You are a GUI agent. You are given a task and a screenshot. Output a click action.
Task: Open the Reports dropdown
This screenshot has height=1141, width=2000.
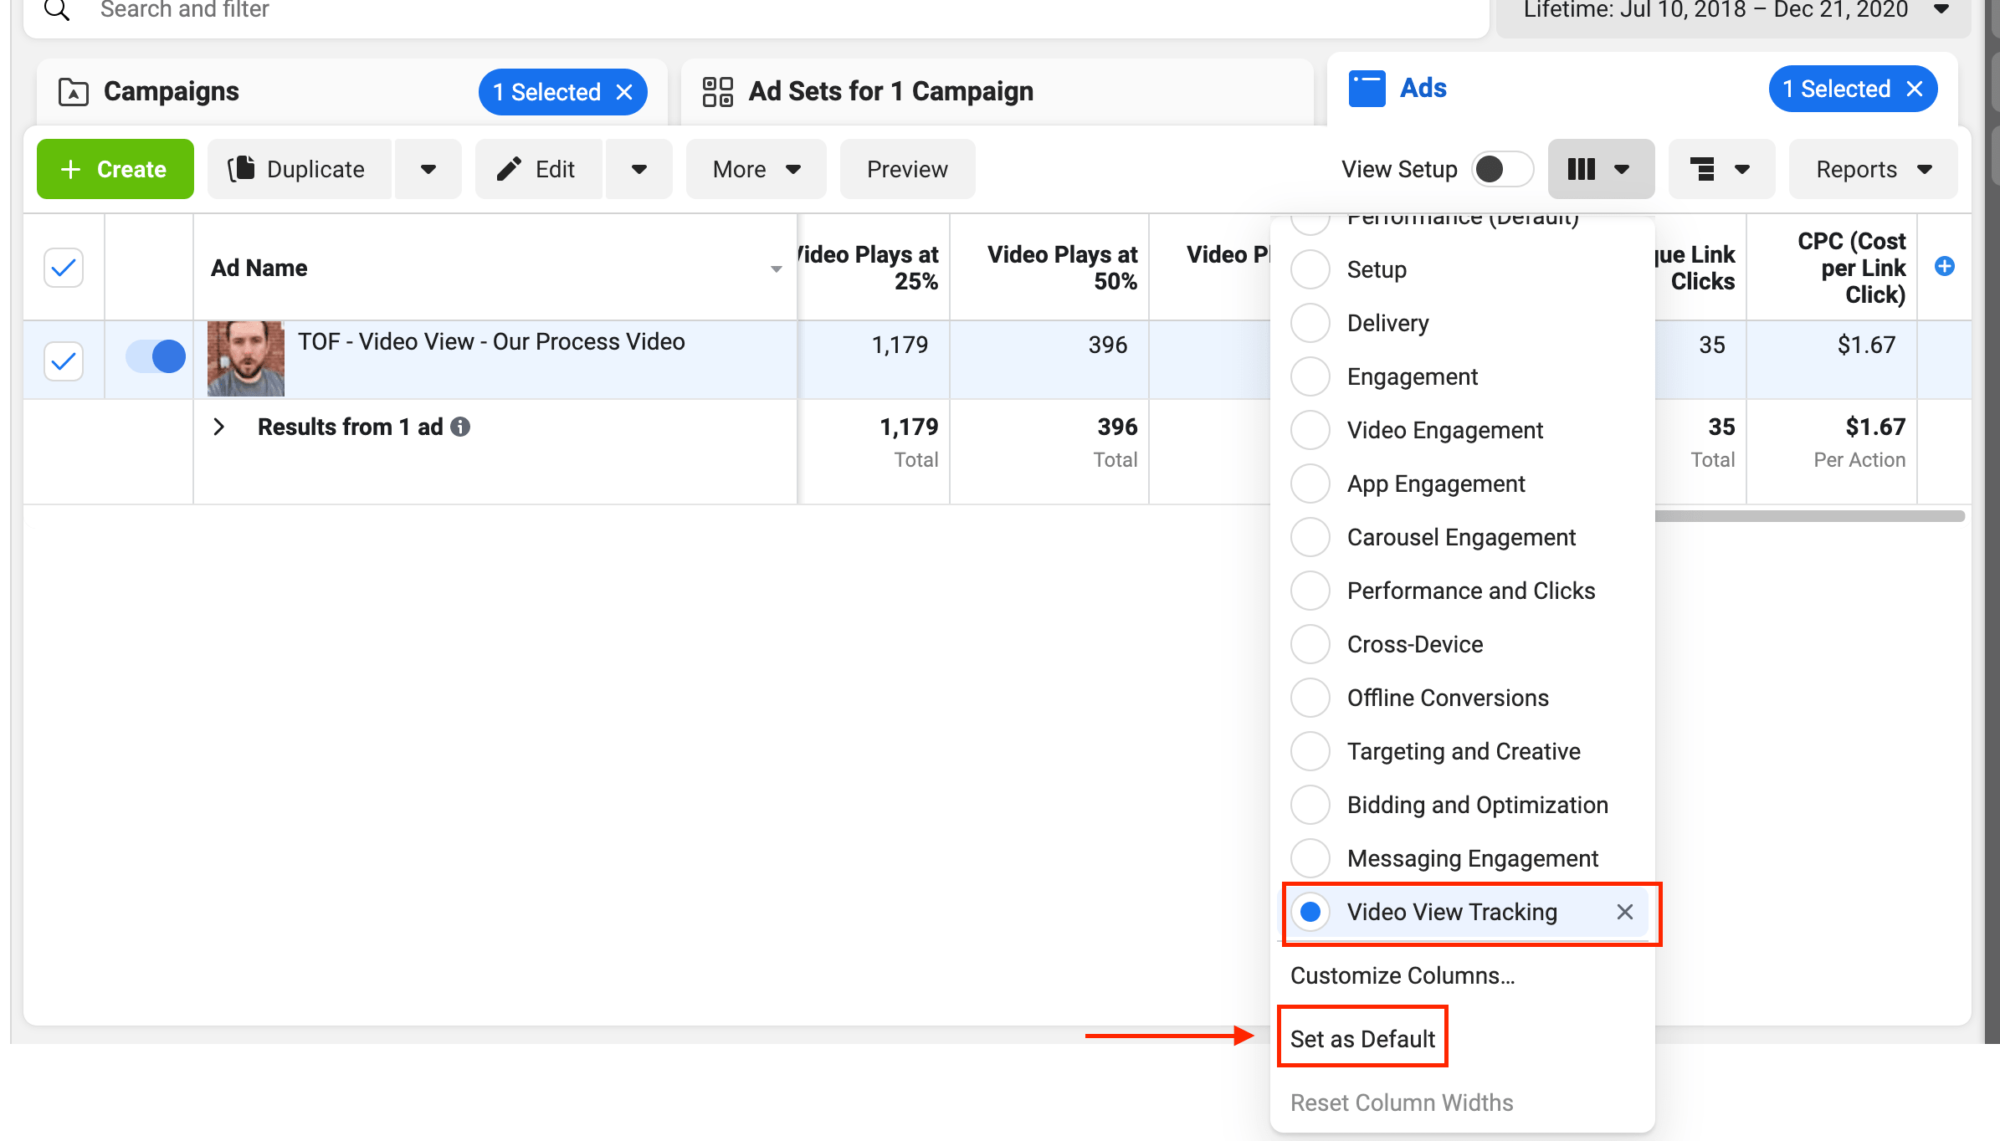click(1873, 169)
